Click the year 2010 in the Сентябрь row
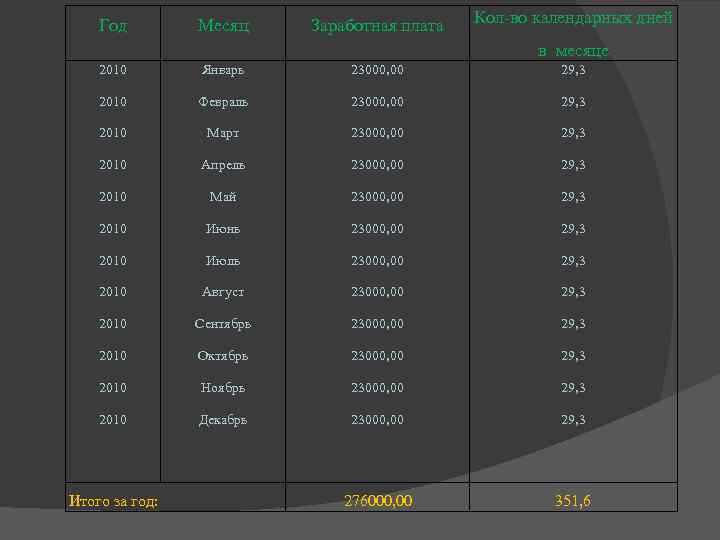This screenshot has width=720, height=540. coord(113,324)
